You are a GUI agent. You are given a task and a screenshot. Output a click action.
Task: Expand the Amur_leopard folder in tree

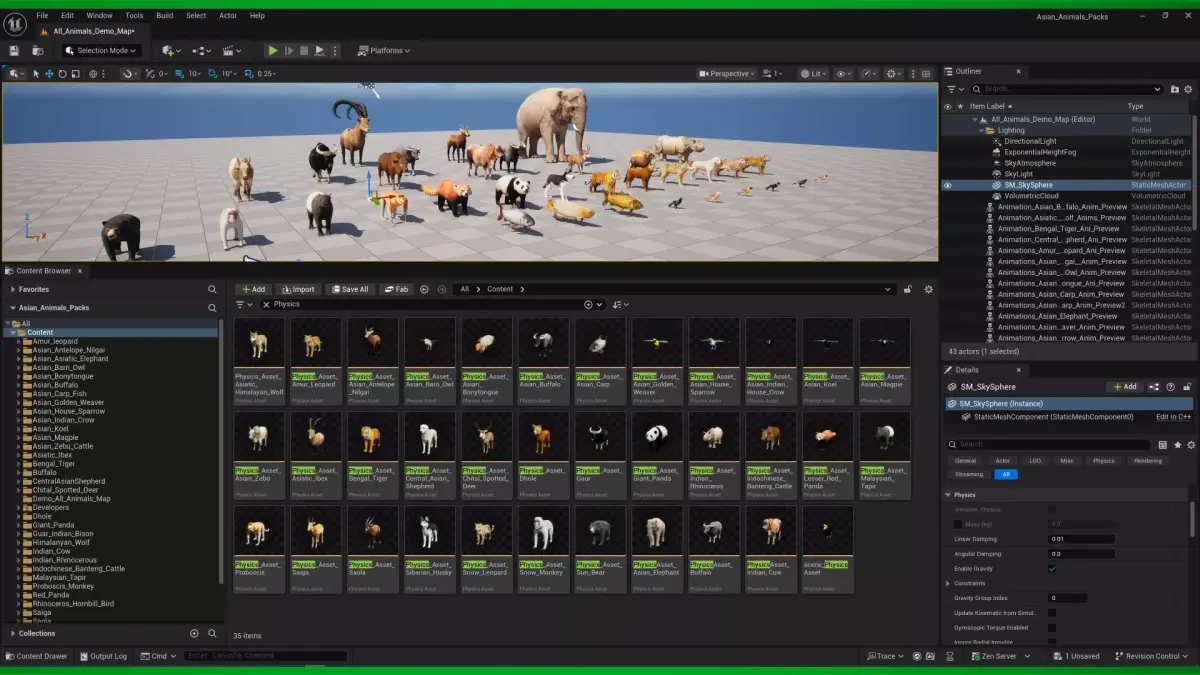click(19, 341)
